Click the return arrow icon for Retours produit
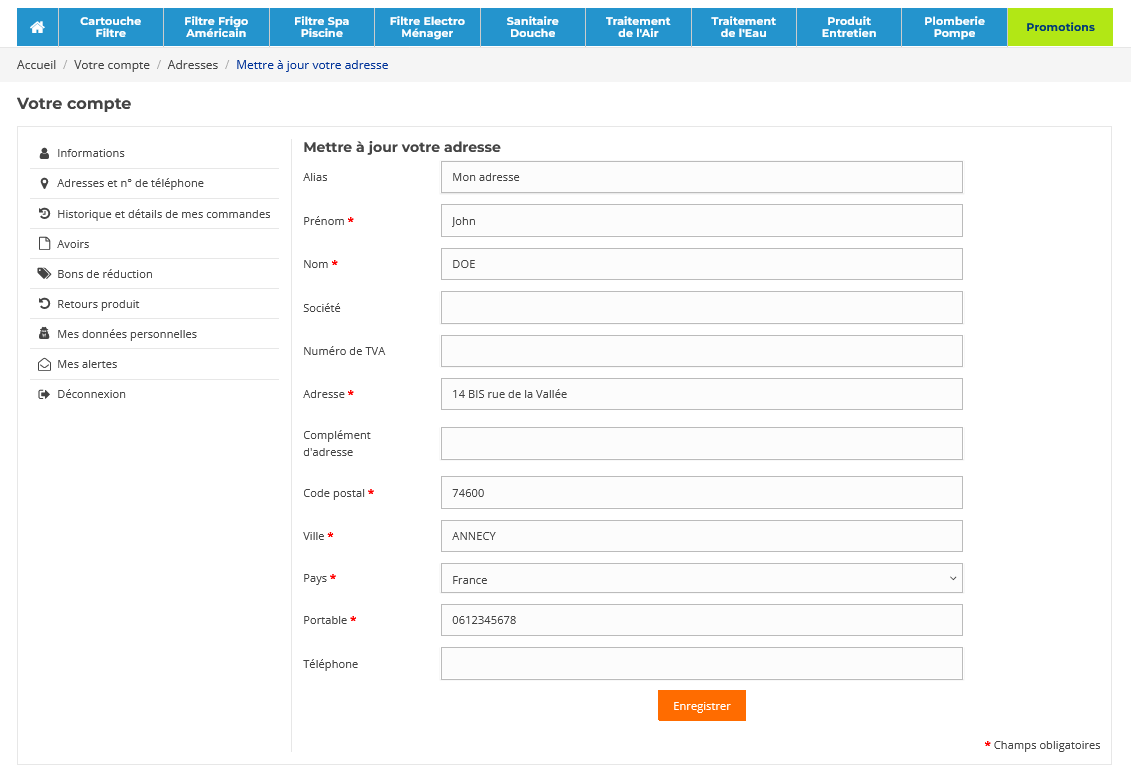This screenshot has width=1132, height=772. coord(44,304)
